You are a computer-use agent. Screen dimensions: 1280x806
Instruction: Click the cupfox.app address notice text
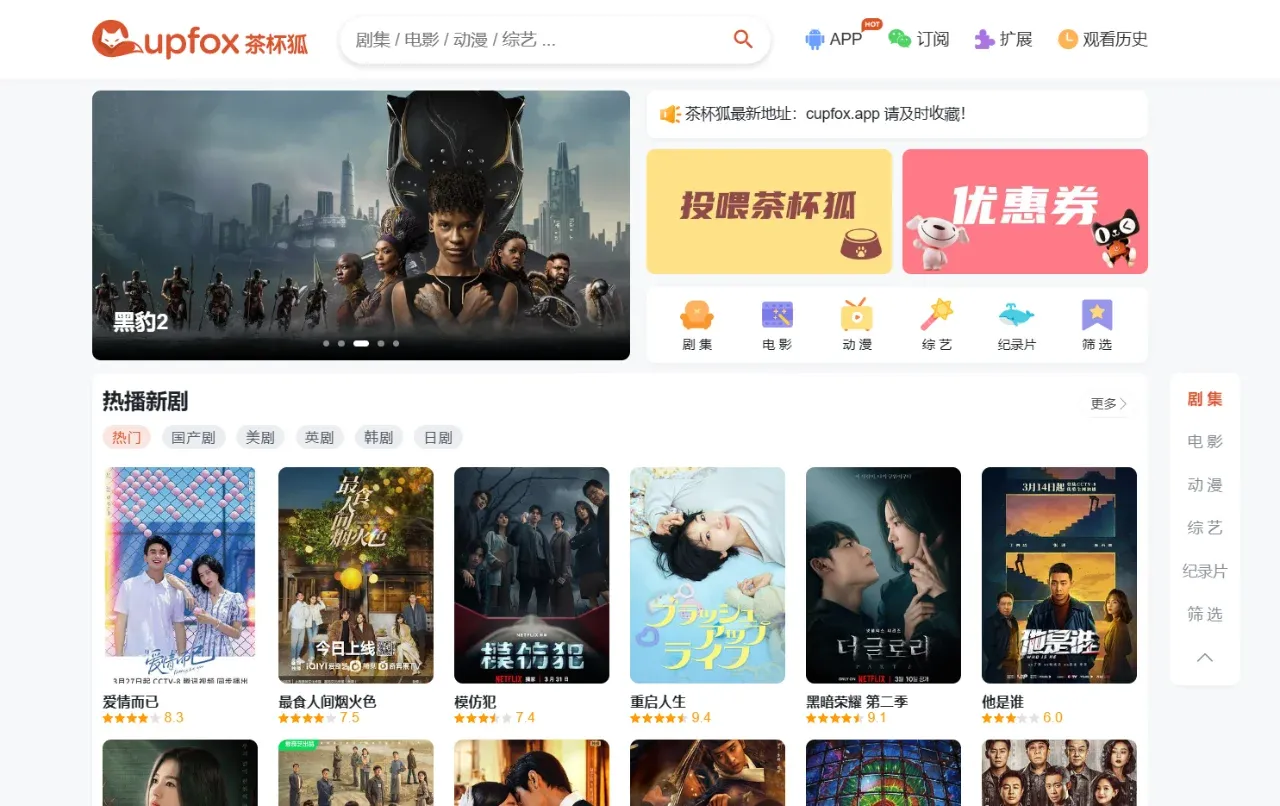pyautogui.click(x=825, y=114)
